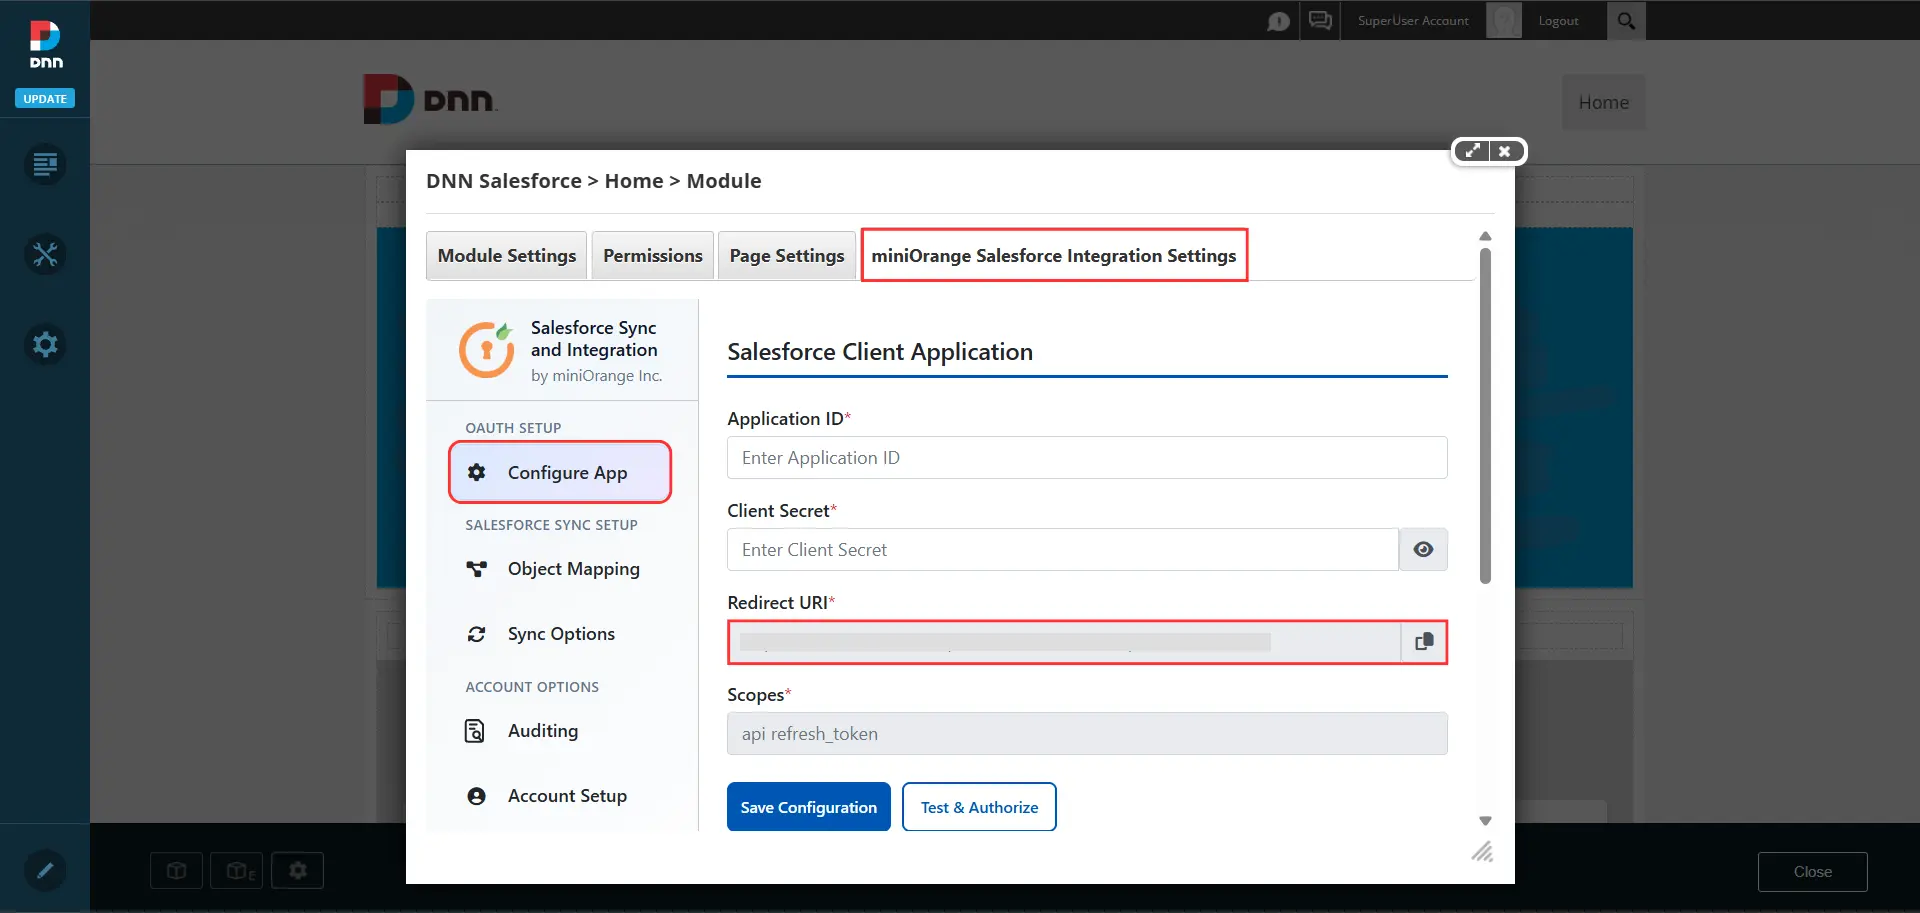
Task: Click the popup scrollbar down arrow
Action: (1485, 821)
